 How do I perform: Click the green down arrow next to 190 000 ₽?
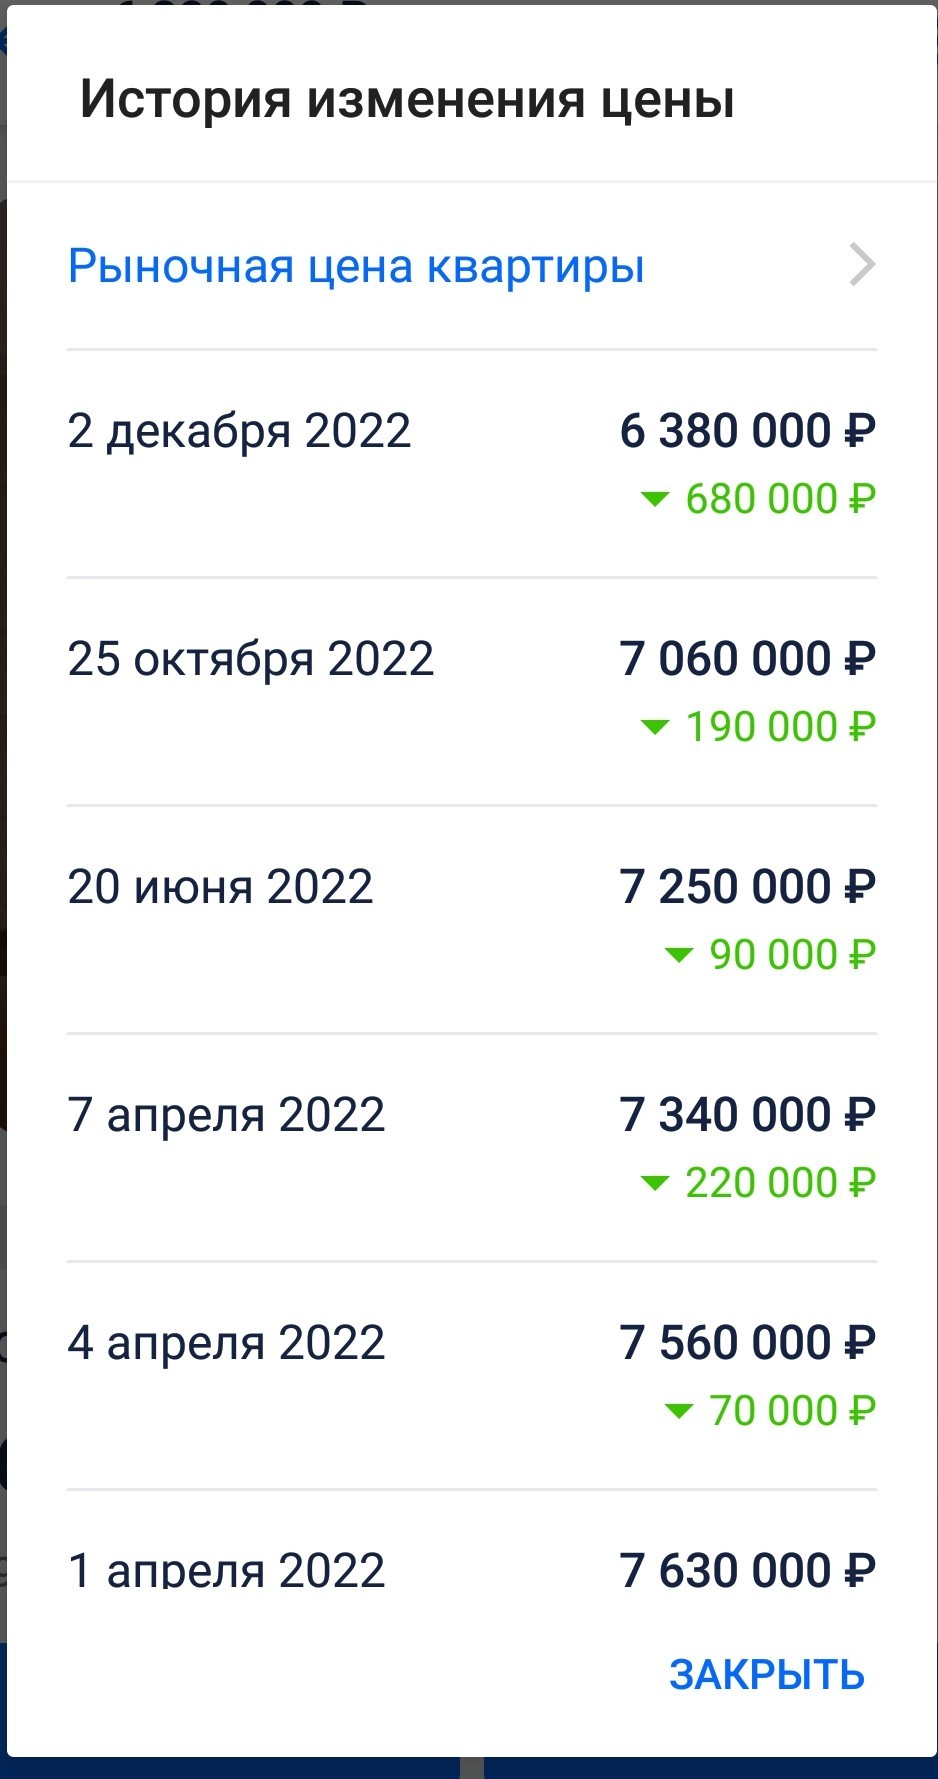click(x=654, y=727)
